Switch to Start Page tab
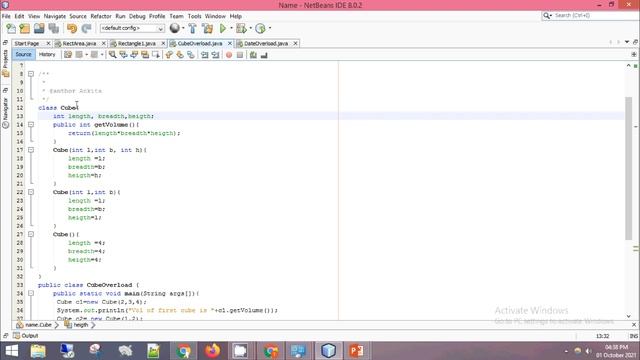Viewport: 640px width, 360px height. (27, 43)
